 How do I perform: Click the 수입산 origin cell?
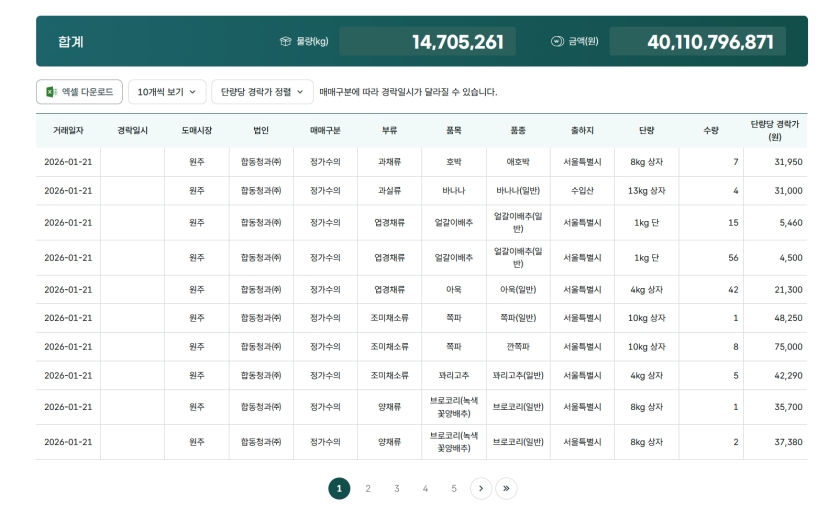582,191
